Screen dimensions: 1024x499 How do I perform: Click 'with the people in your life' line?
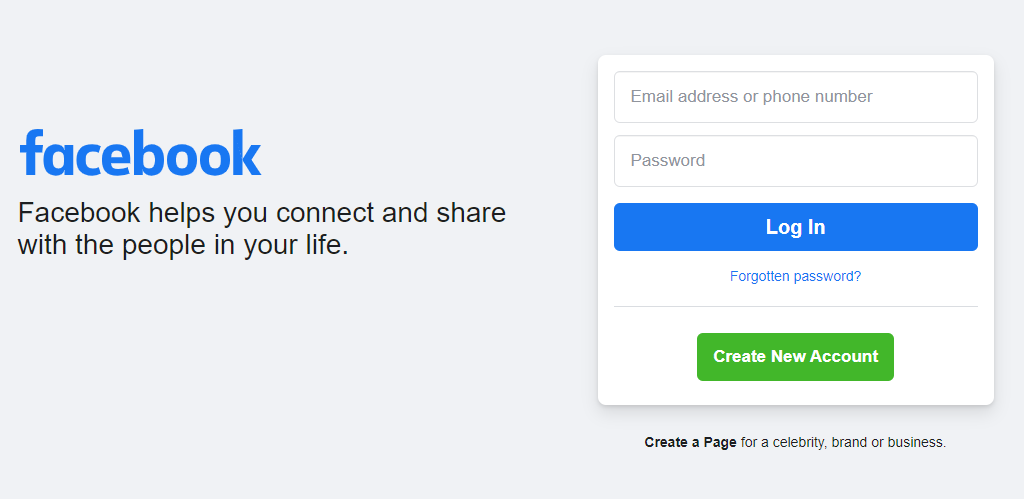183,245
